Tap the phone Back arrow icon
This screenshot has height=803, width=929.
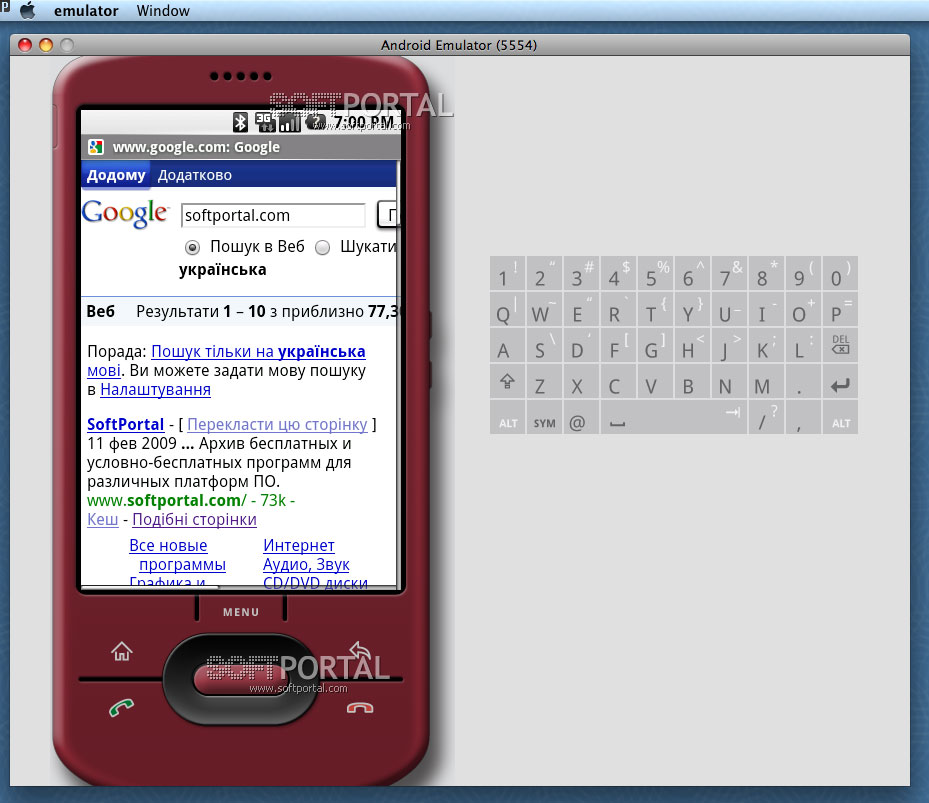pos(359,650)
